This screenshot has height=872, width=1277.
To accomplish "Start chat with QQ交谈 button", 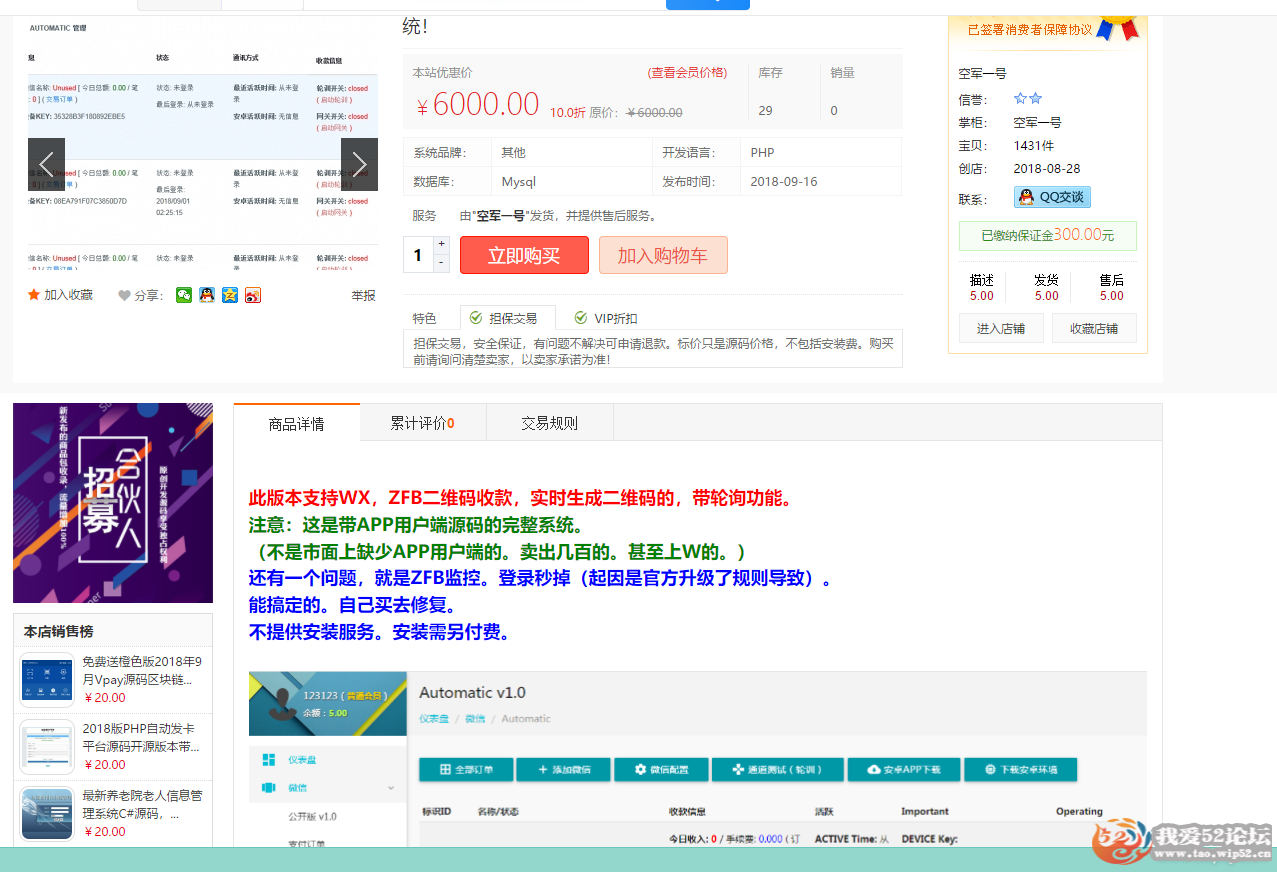I will [1052, 197].
